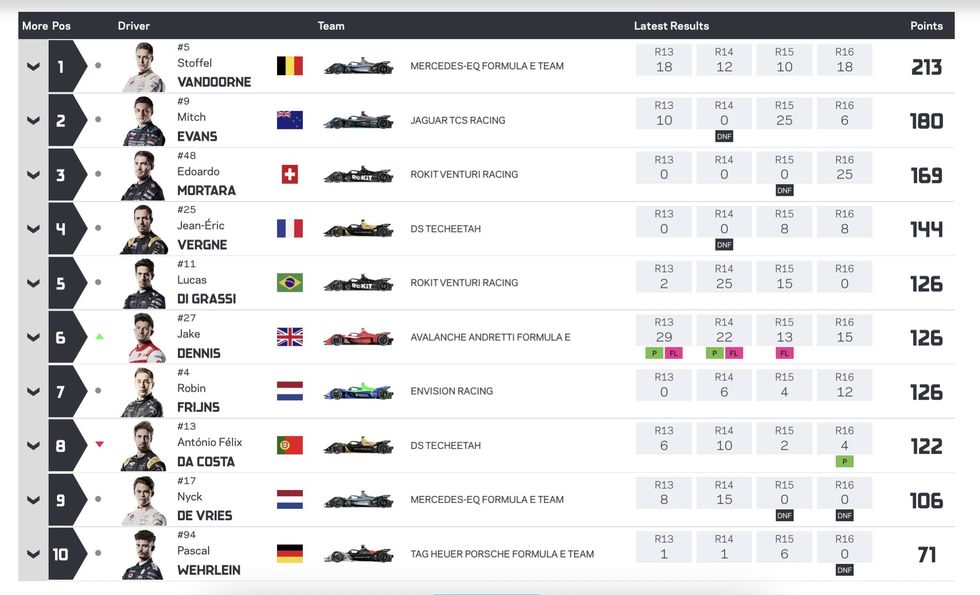Click the Brazilian flag for Di Grassi
The width and height of the screenshot is (980, 595).
(x=289, y=283)
